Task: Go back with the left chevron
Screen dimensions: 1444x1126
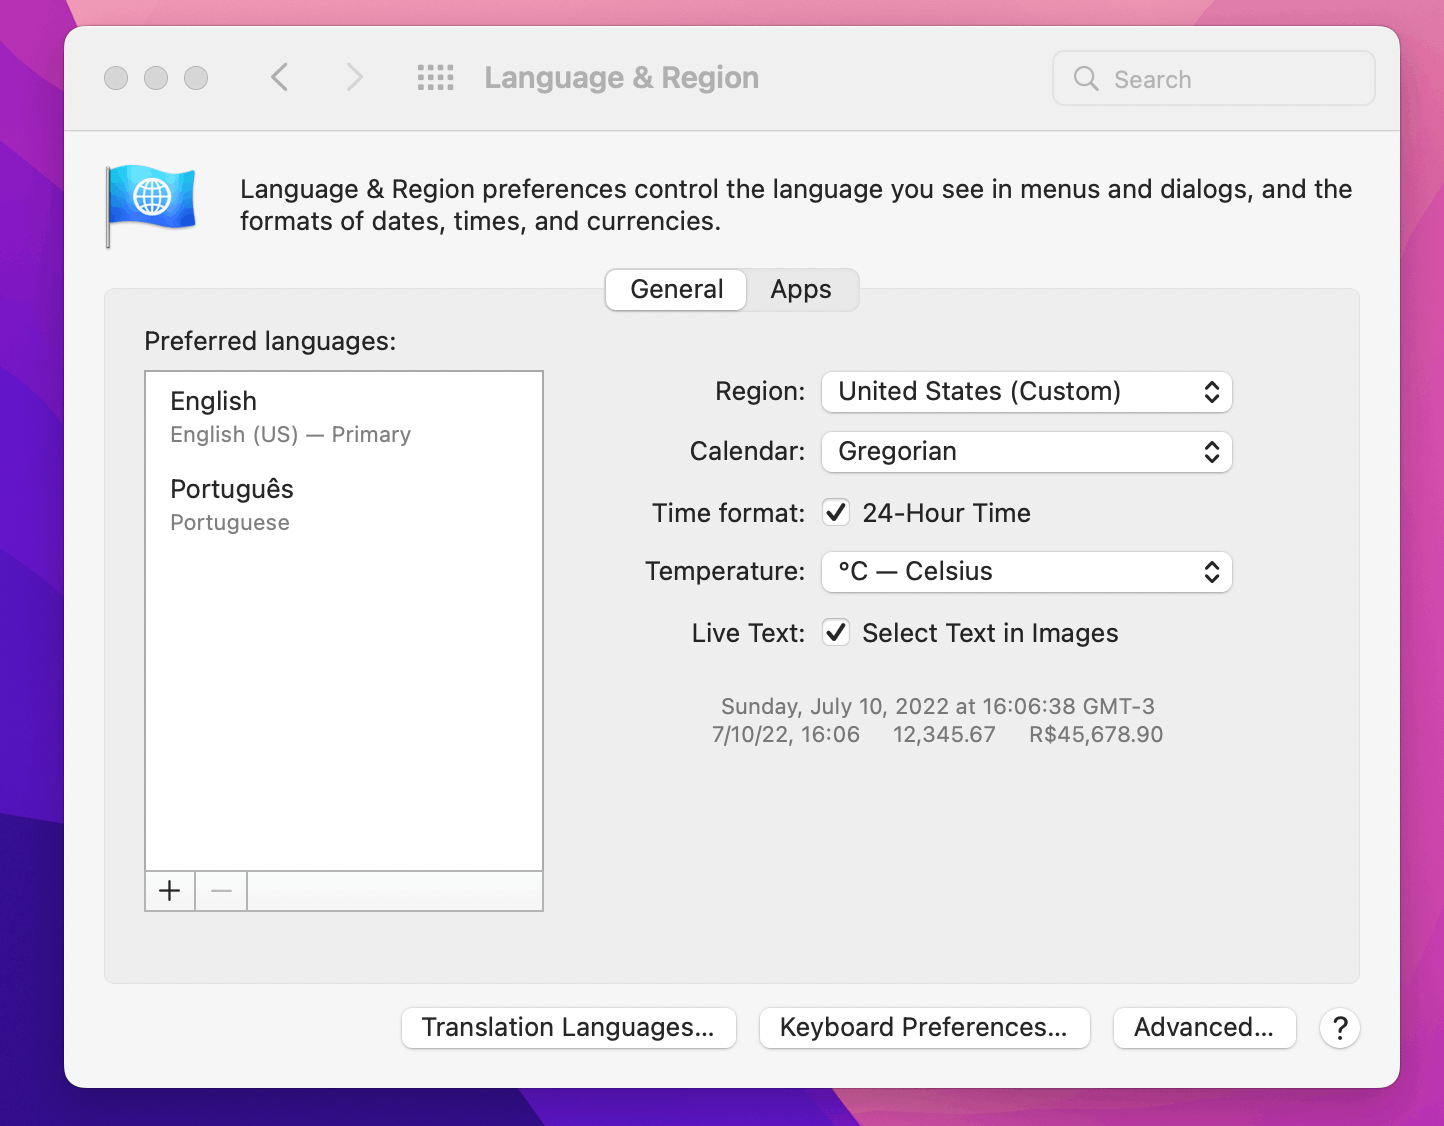Action: pyautogui.click(x=280, y=77)
